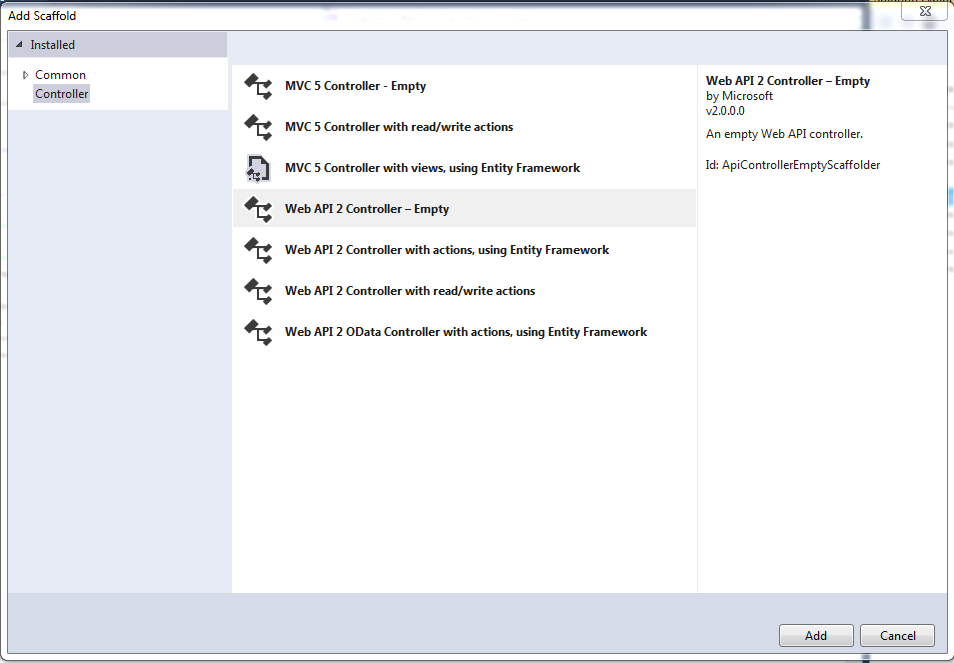Choose Web API 2 Controller with read/write actions
This screenshot has width=954, height=663.
(464, 291)
